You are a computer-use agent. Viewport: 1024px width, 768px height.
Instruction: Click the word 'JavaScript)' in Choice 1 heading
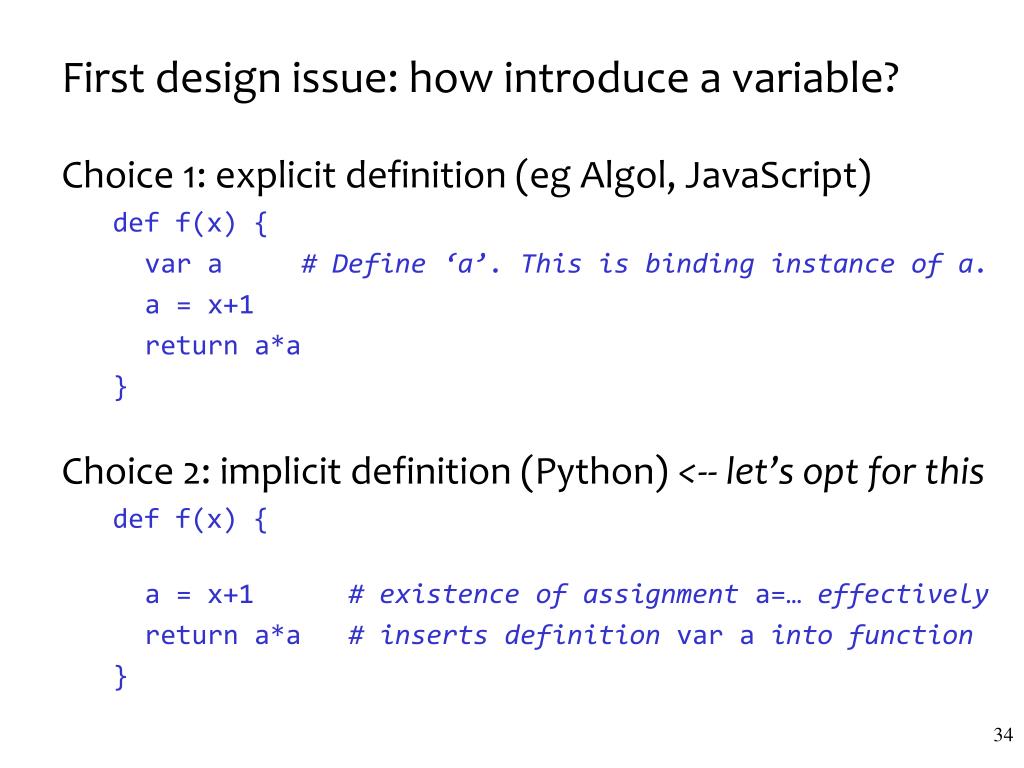pyautogui.click(x=778, y=176)
